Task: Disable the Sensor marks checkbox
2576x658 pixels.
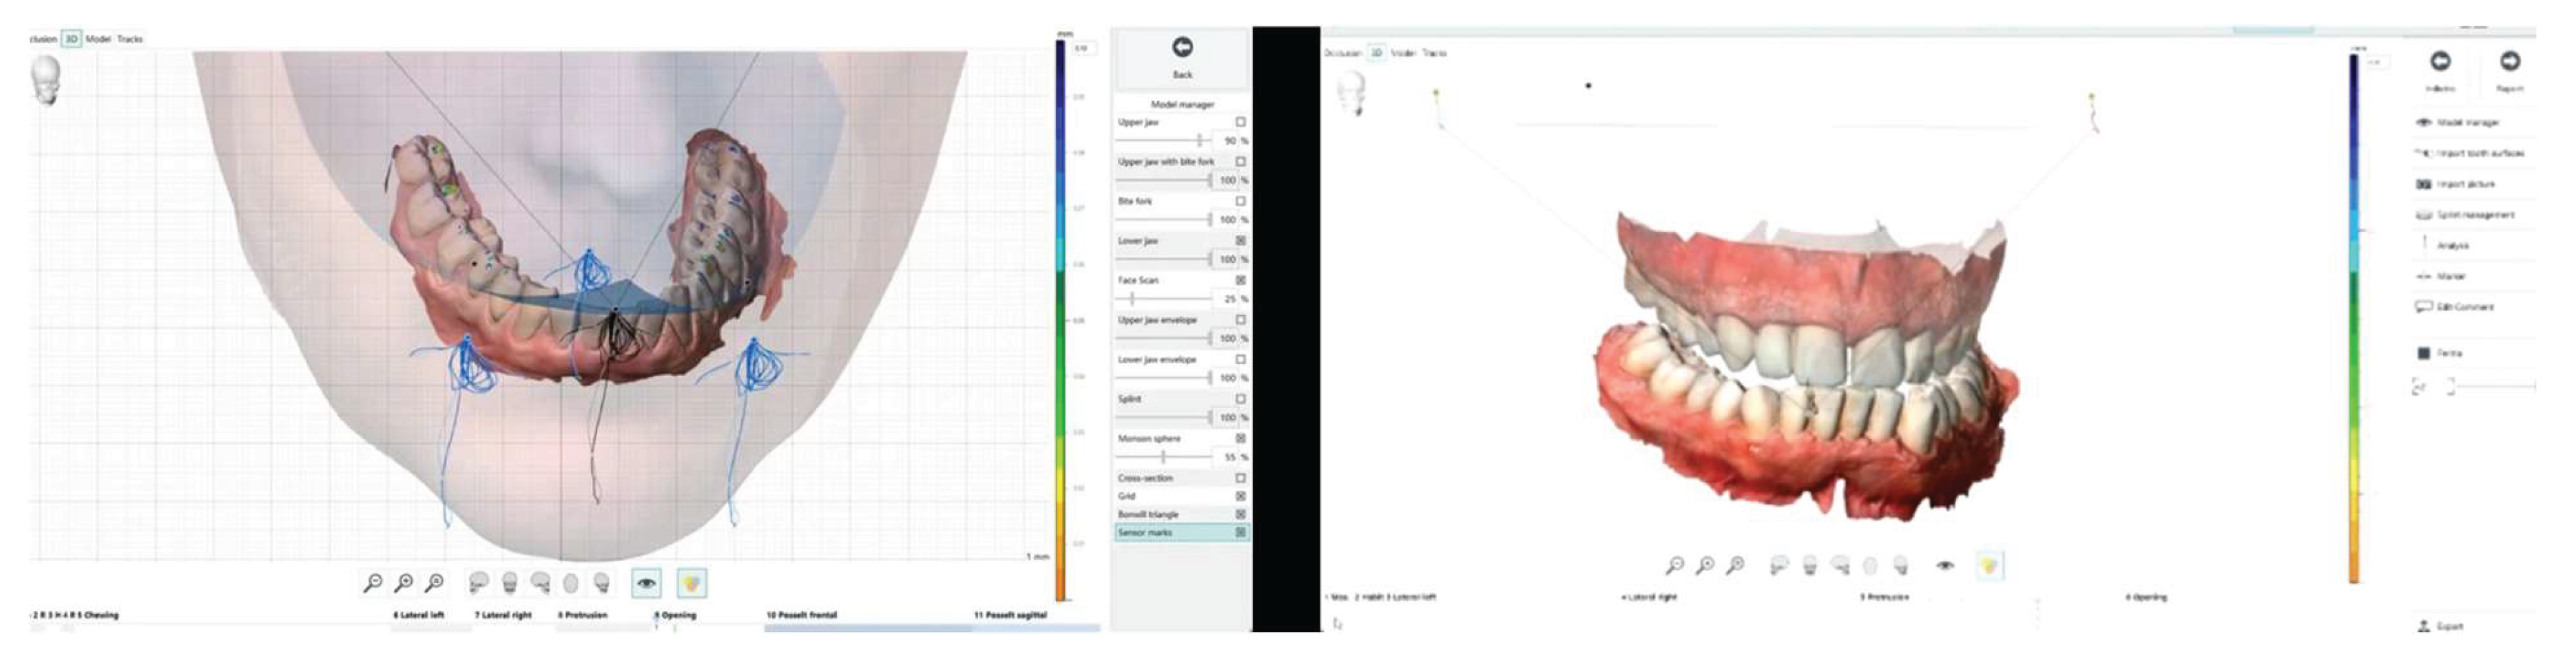Action: [1241, 533]
